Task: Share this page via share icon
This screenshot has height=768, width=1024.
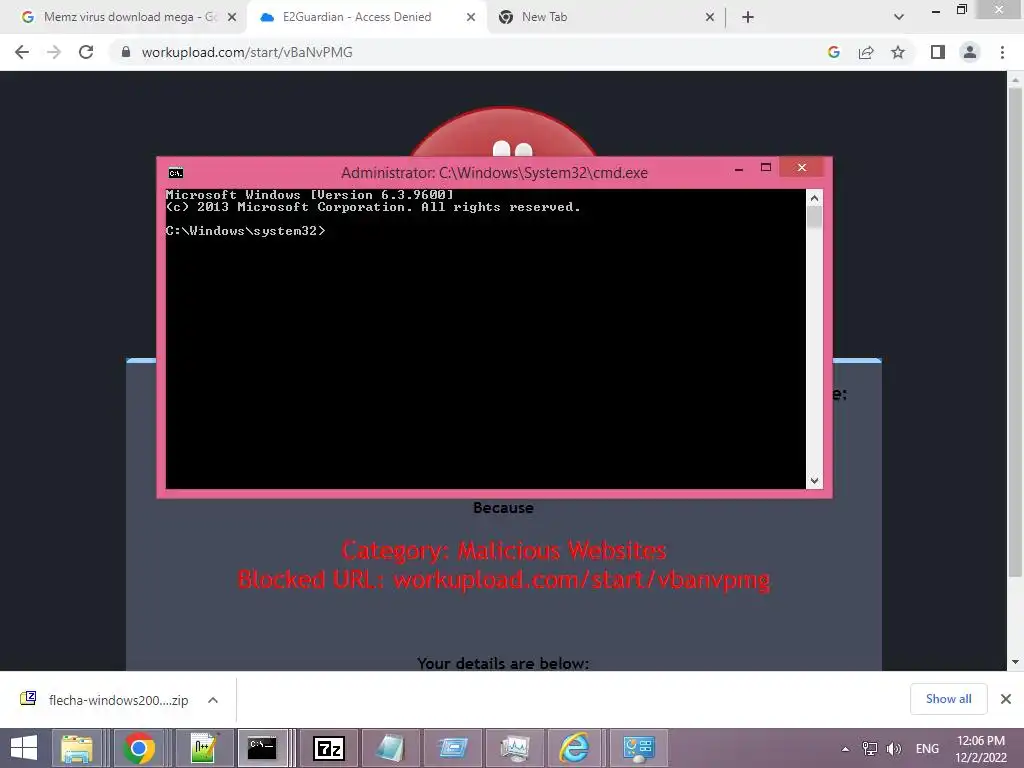Action: point(866,52)
